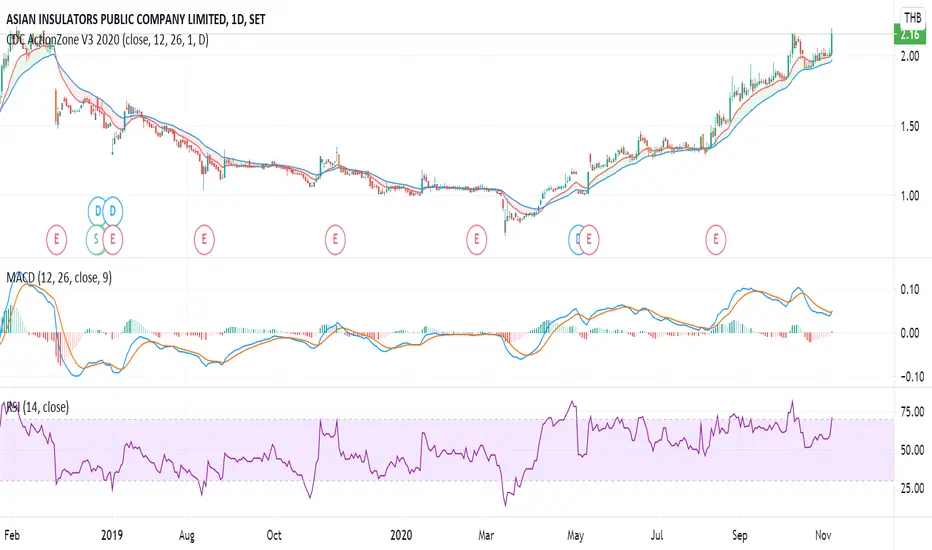Viewport: 932px width, 550px height.
Task: Open the earnings marker E just before Mar
Action: tap(476, 240)
